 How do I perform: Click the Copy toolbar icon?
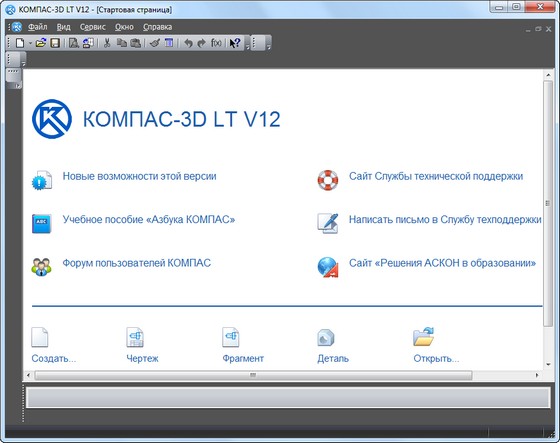122,43
